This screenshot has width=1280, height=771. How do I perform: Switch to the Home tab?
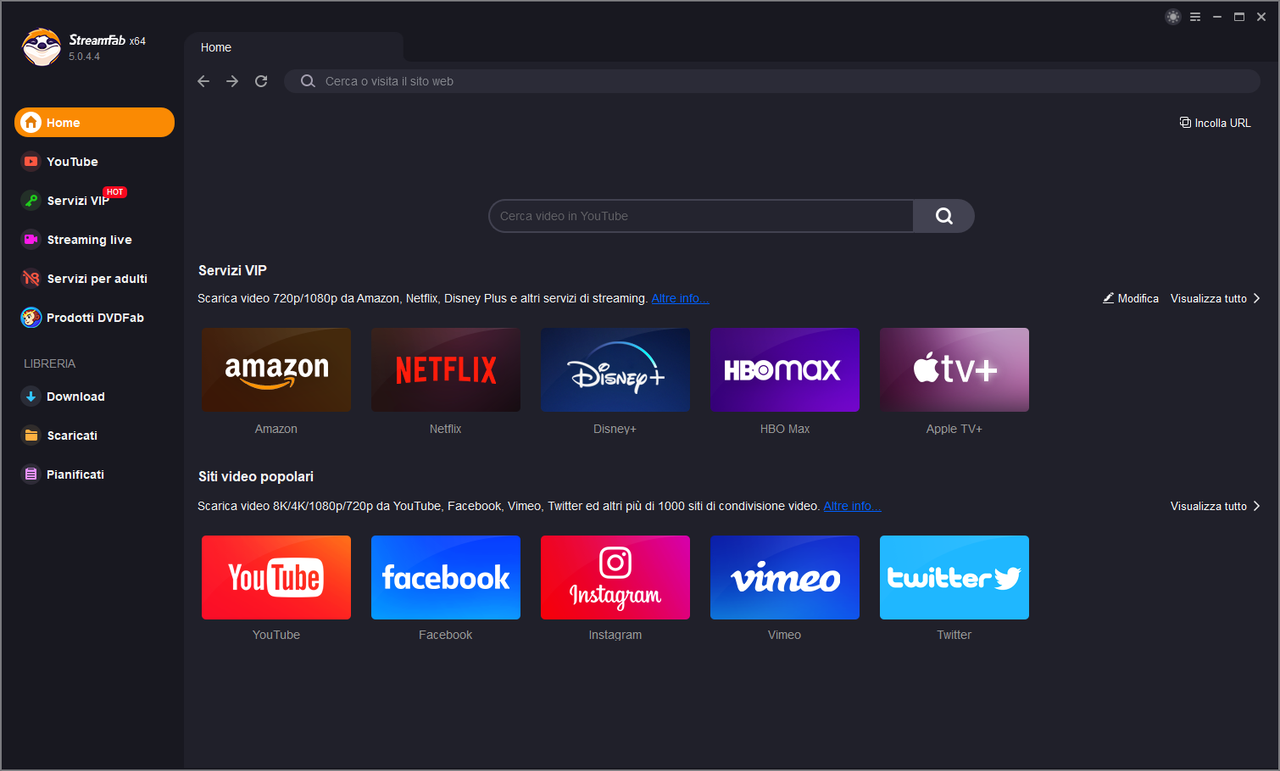(x=294, y=47)
